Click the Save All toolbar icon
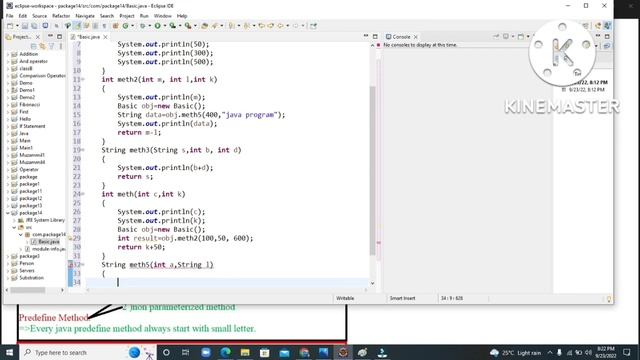Viewport: 640px width, 360px height. (x=34, y=26)
